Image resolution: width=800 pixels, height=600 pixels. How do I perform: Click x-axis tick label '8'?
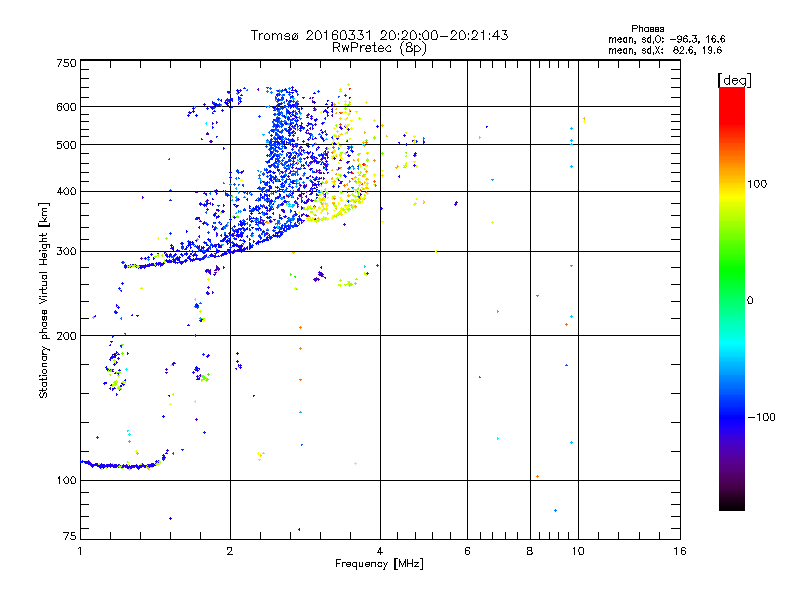(530, 551)
